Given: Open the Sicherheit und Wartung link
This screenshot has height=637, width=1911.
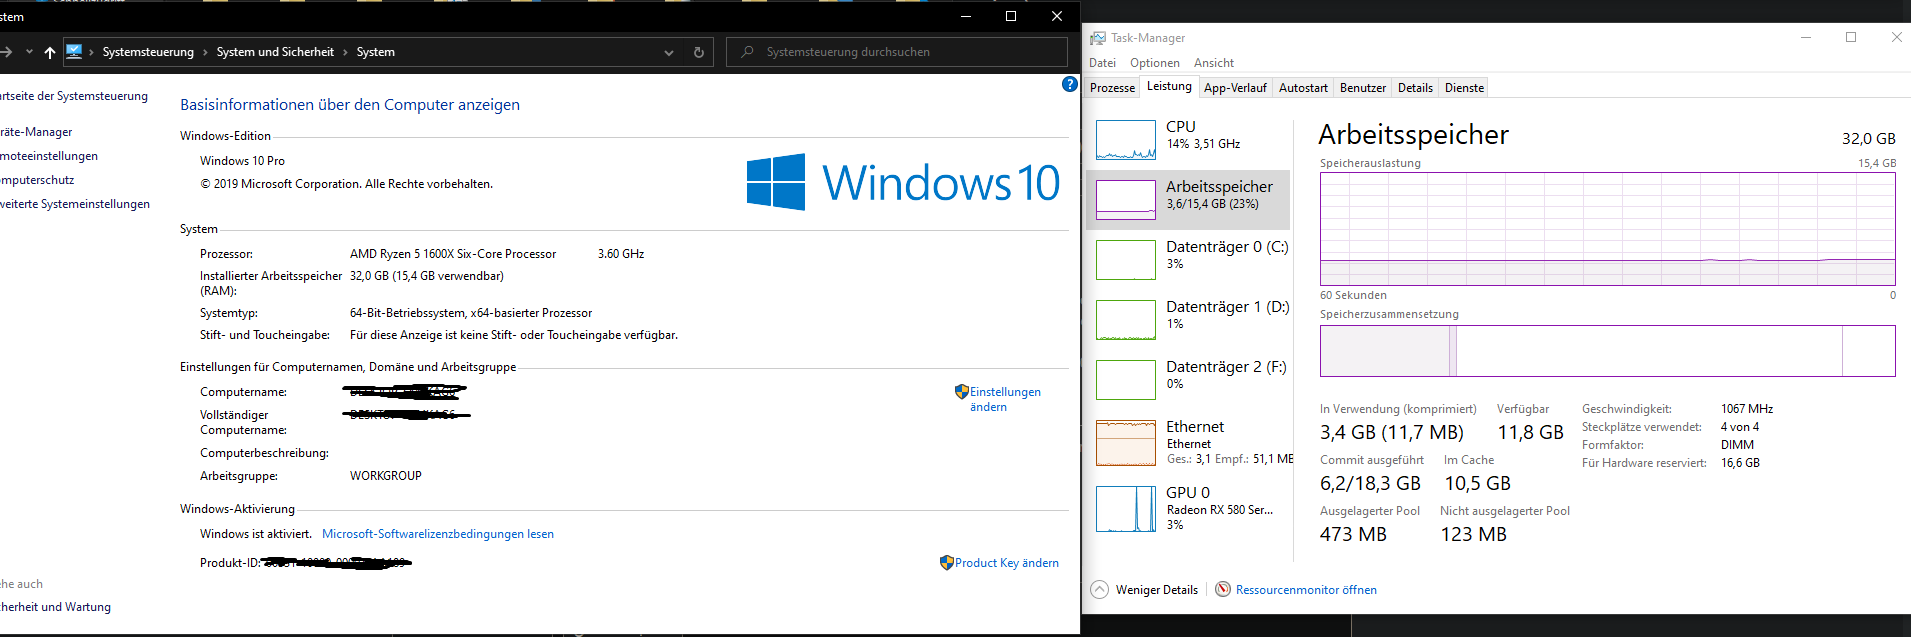Looking at the screenshot, I should [55, 607].
